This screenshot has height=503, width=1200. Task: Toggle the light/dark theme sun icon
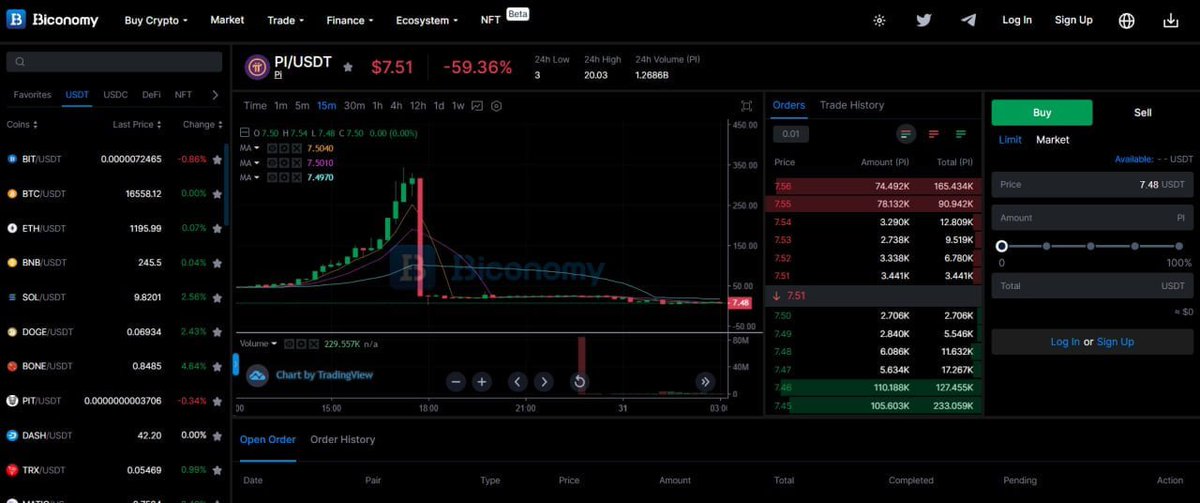(879, 20)
